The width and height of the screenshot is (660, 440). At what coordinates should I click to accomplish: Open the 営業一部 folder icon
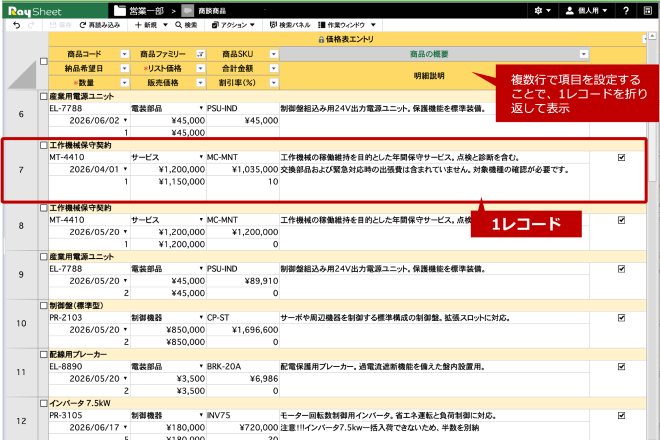120,11
